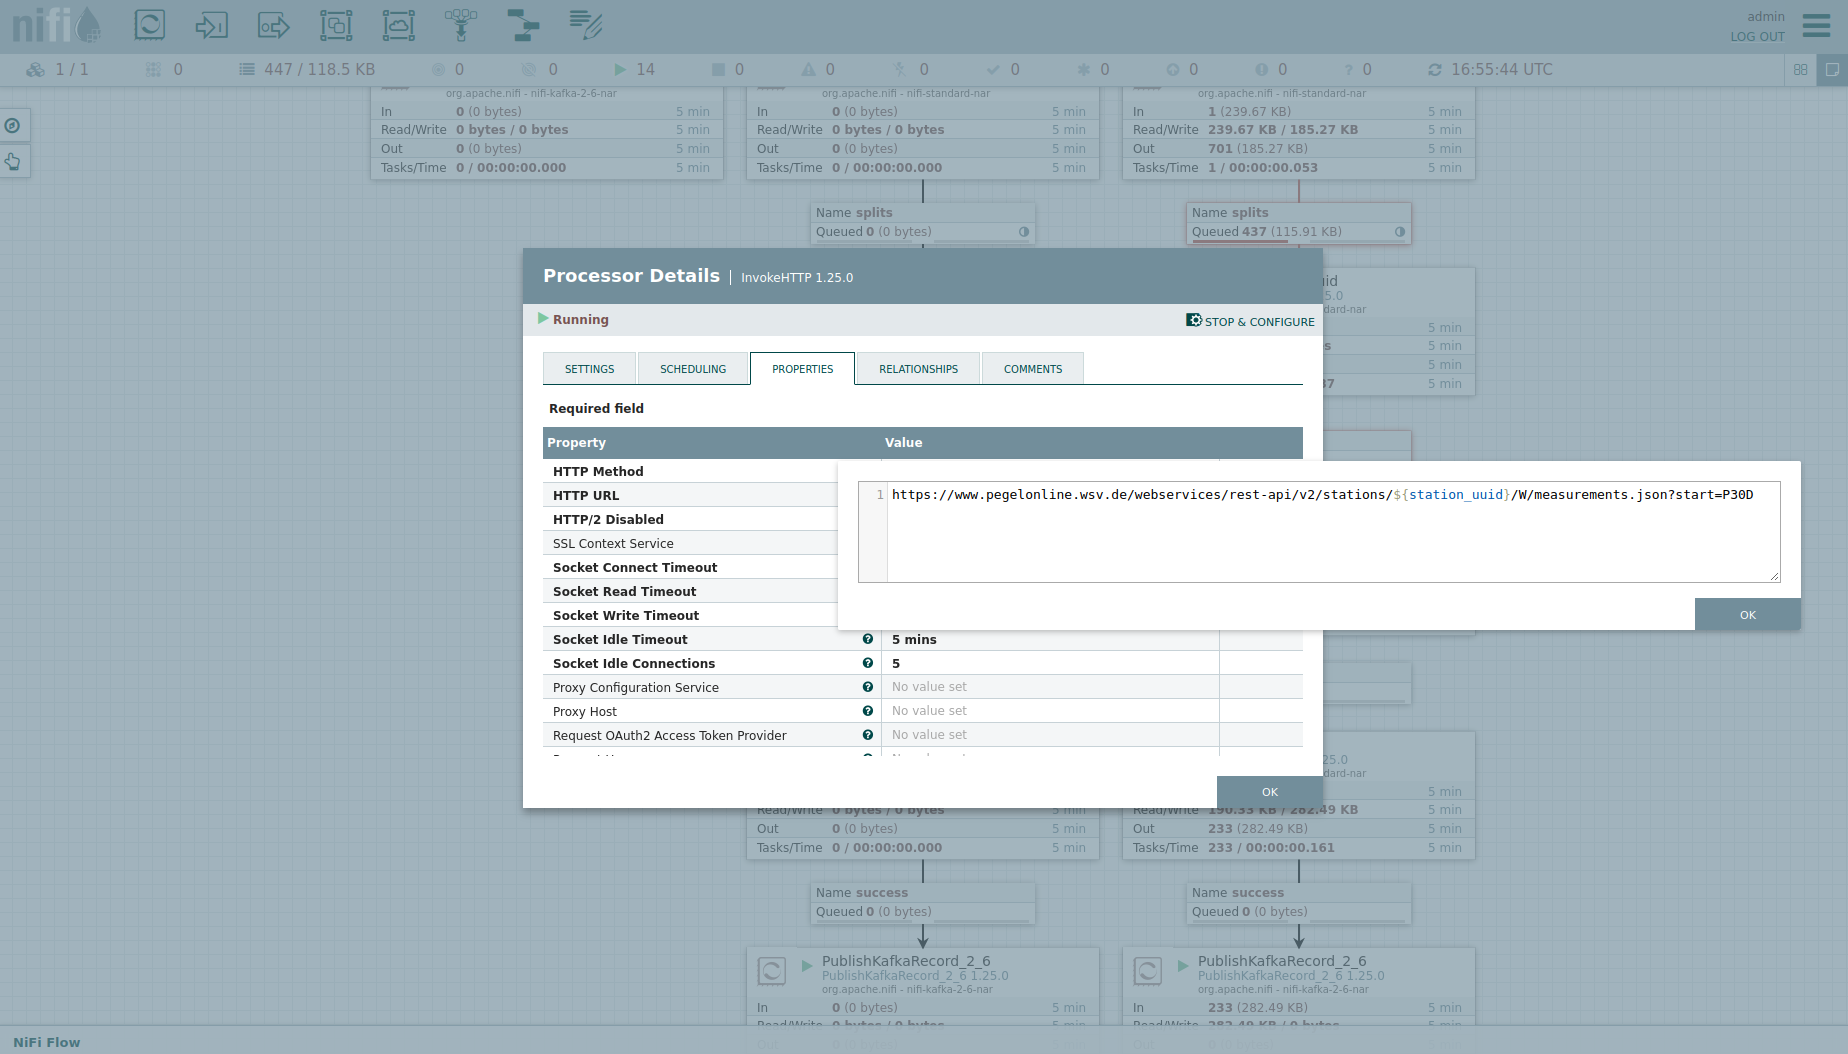This screenshot has width=1848, height=1054.
Task: Click Stop & Configure button
Action: click(1250, 321)
